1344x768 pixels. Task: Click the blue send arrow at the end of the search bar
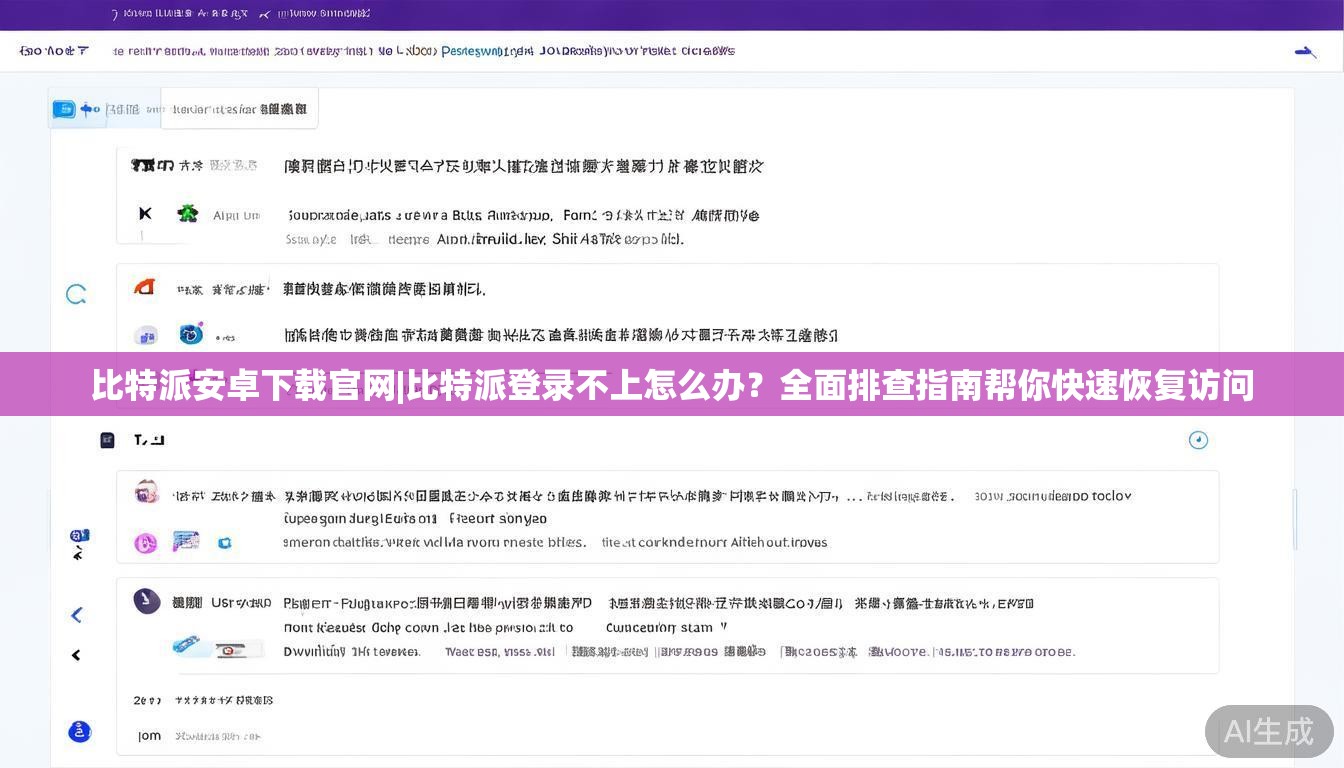click(1305, 51)
